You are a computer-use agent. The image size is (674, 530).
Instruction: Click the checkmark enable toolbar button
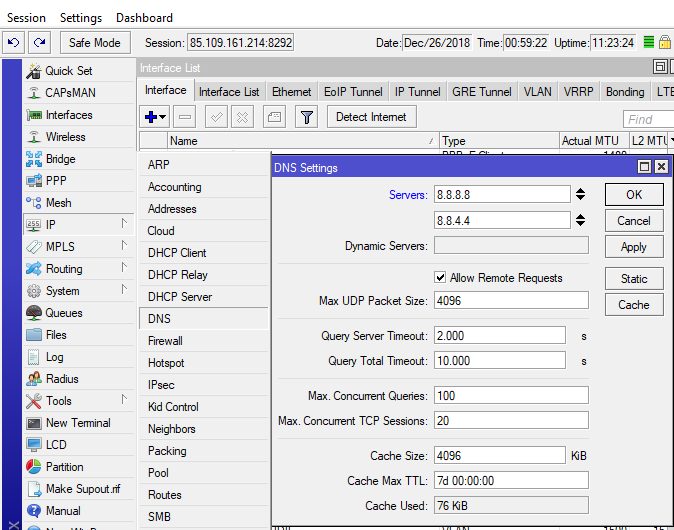coord(216,117)
